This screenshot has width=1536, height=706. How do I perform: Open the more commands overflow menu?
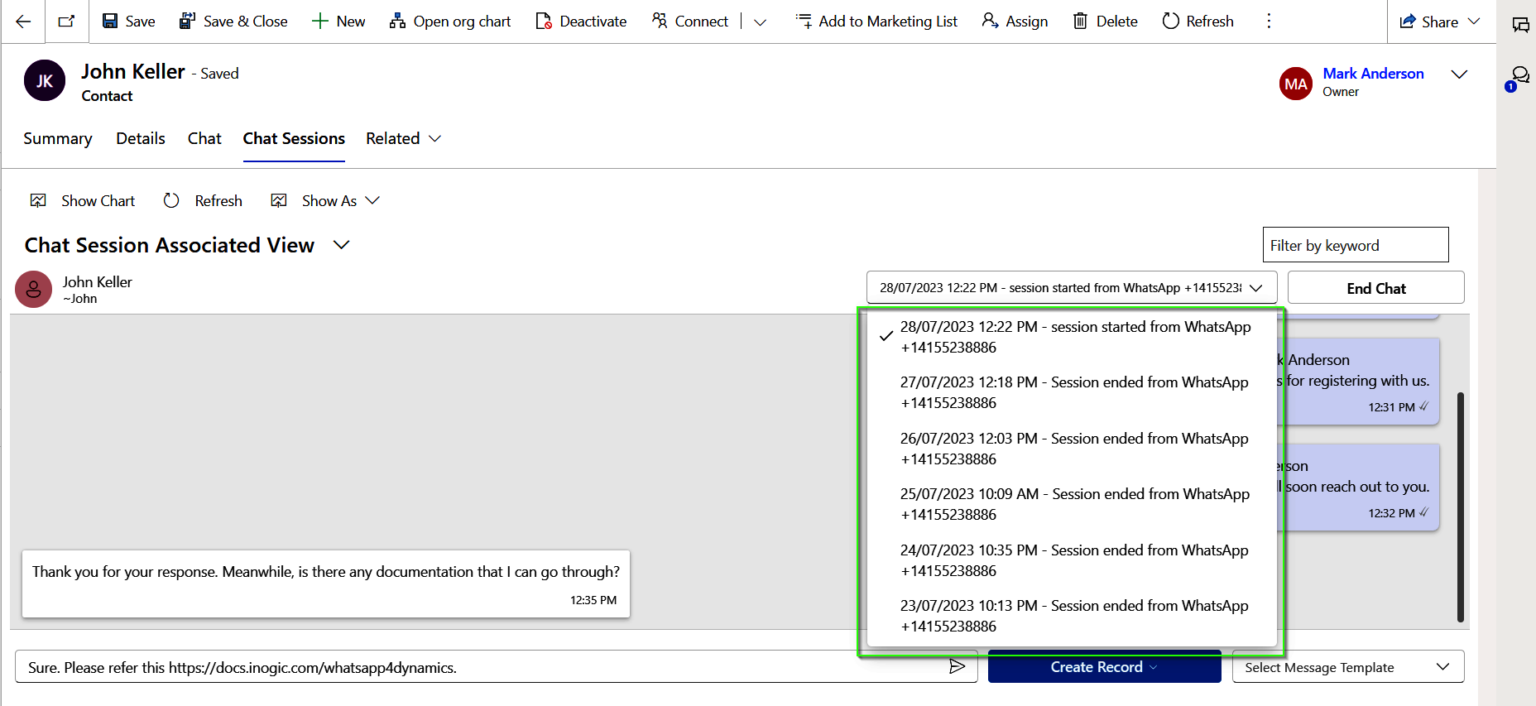click(1269, 21)
